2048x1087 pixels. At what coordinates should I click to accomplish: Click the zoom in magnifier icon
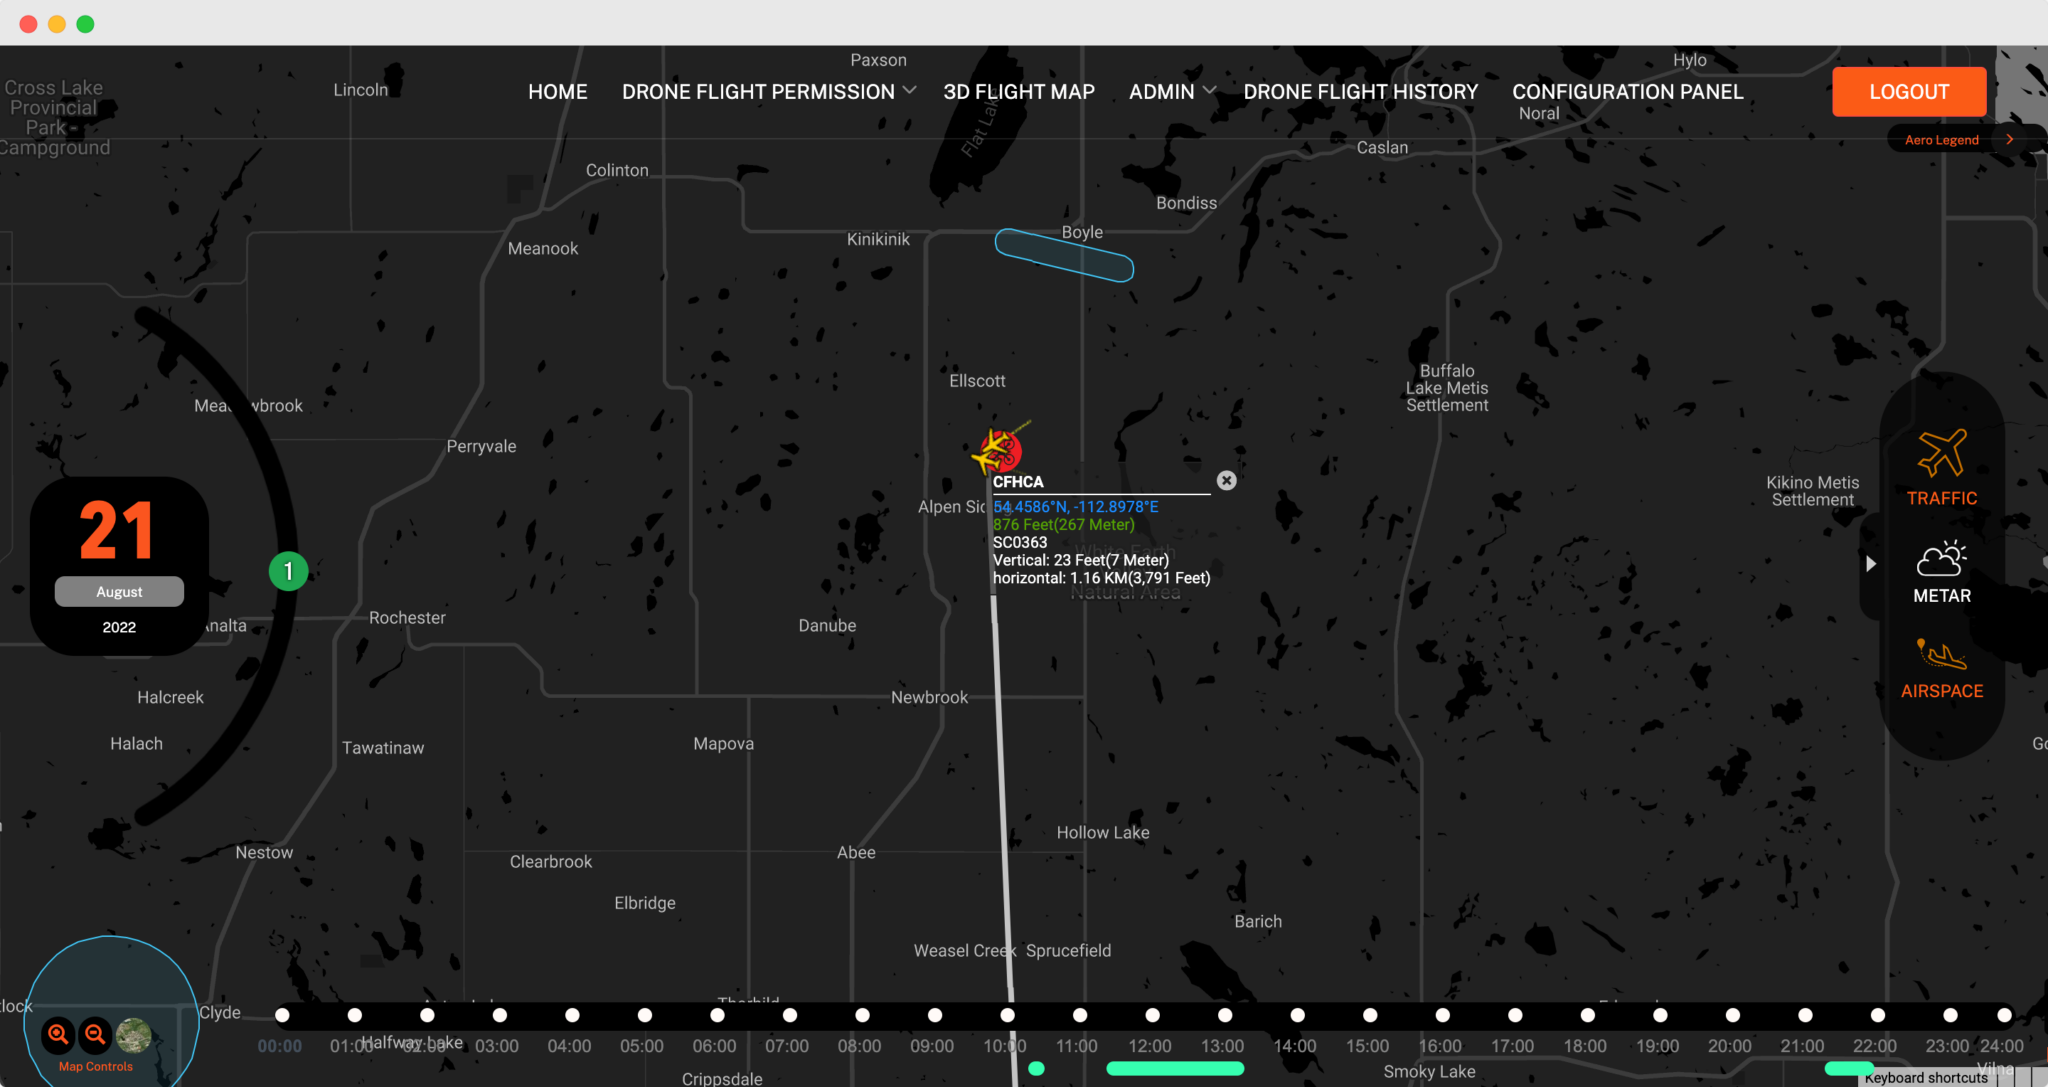coord(58,1034)
